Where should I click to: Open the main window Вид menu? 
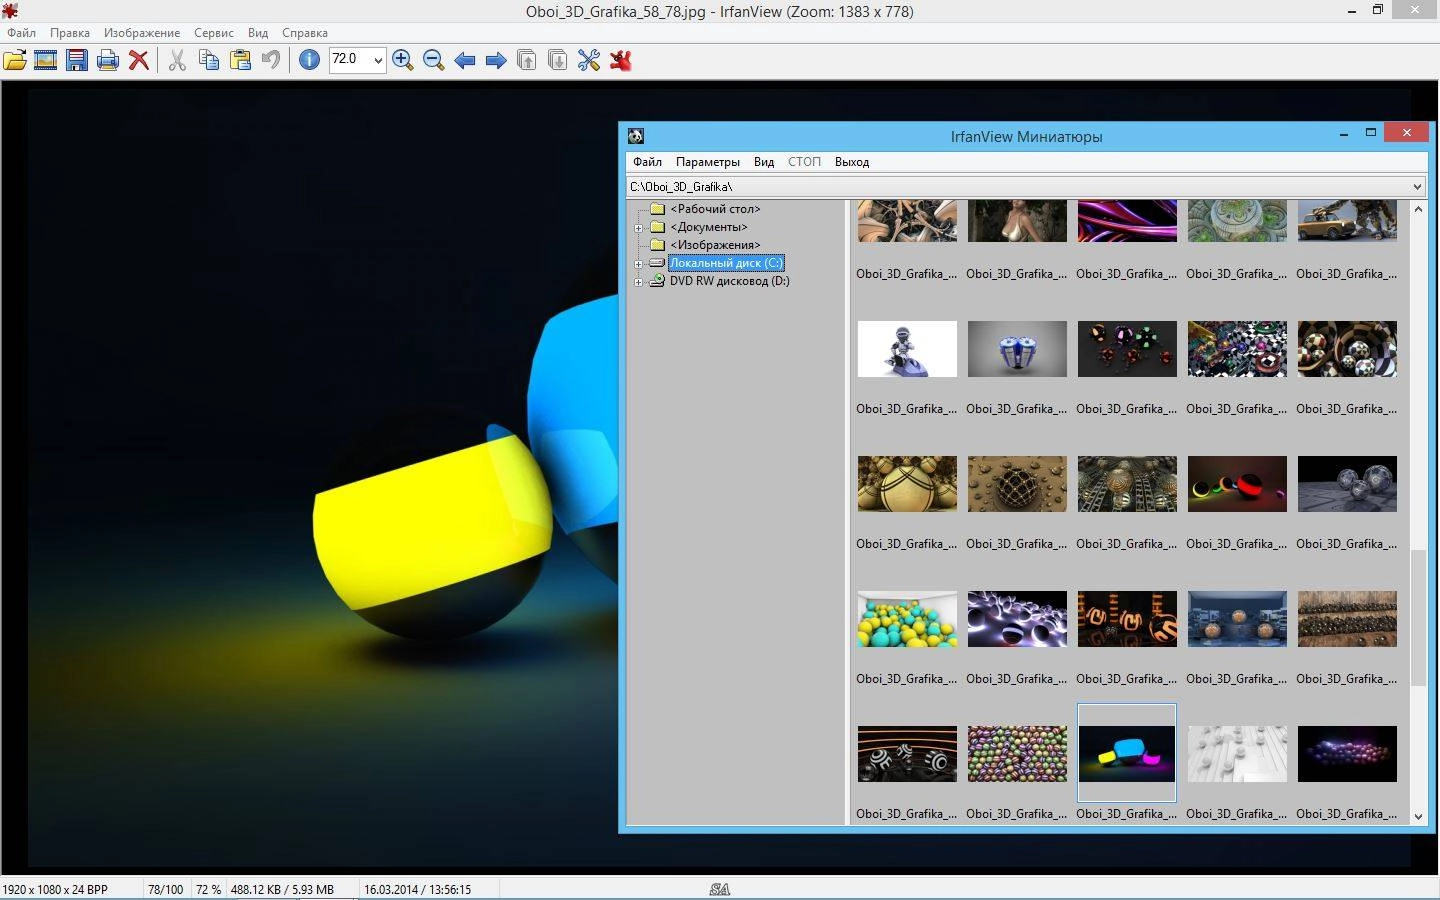click(x=258, y=32)
